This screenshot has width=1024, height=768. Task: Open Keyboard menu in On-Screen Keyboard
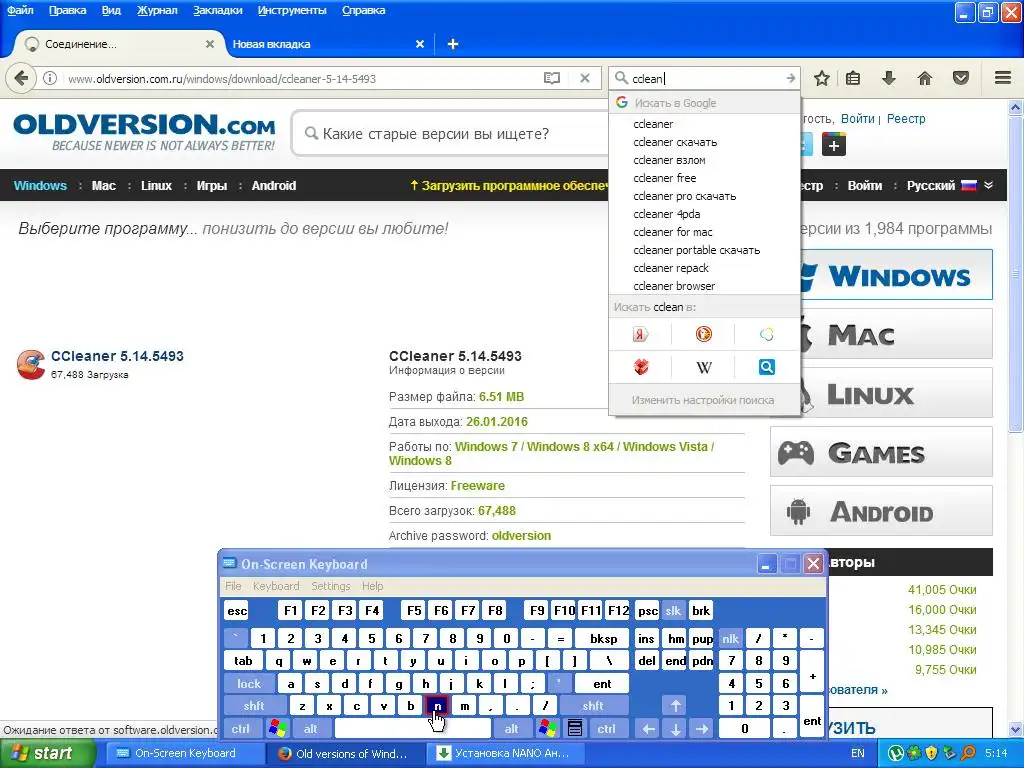tap(276, 586)
